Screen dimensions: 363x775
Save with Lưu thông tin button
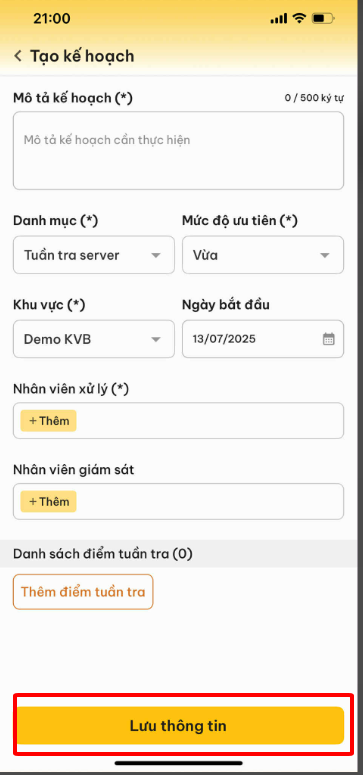(181, 726)
